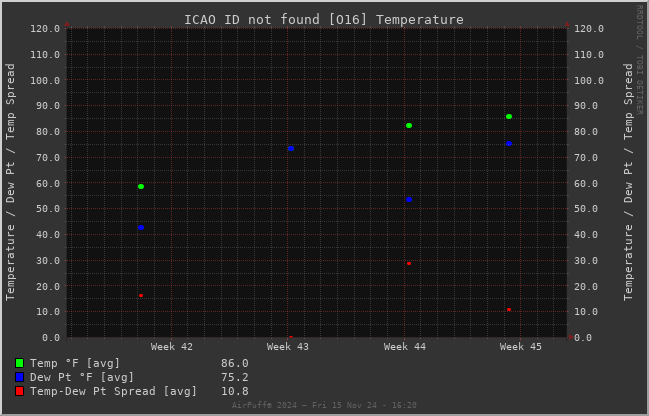Click the green temperature point at Week 44
Image resolution: width=649 pixels, height=416 pixels.
point(409,125)
